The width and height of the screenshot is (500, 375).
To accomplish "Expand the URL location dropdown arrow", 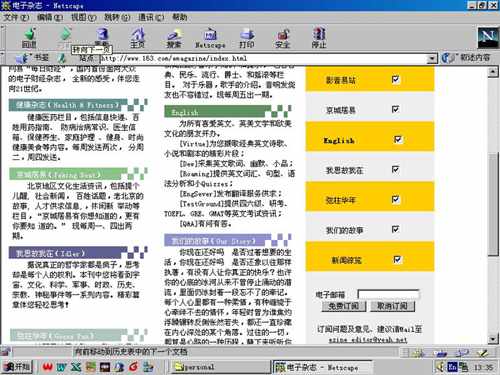I will (432, 59).
